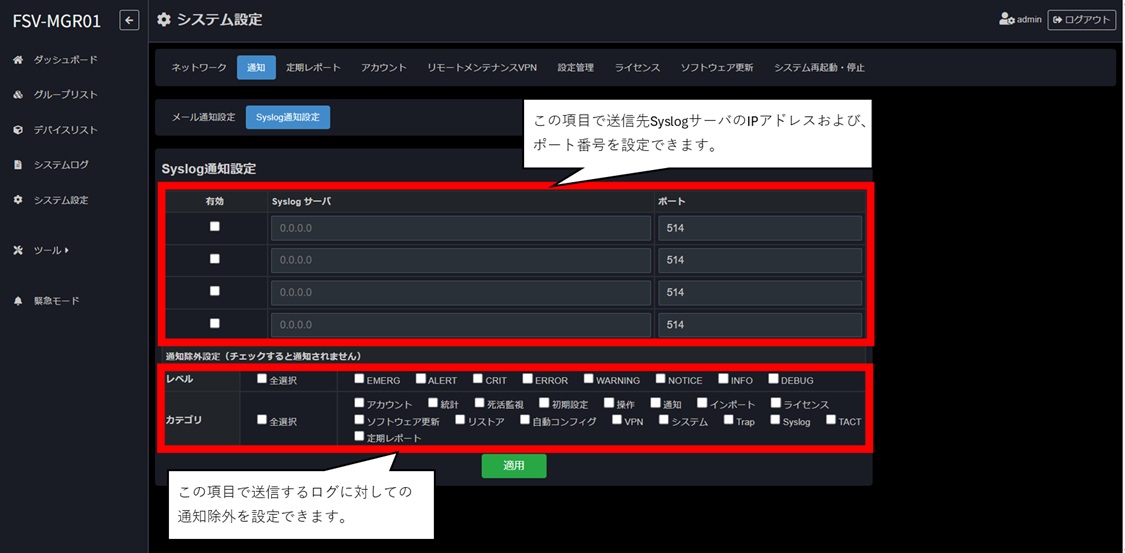The height and width of the screenshot is (553, 1125).
Task: Click the green 適用 button
Action: point(514,465)
